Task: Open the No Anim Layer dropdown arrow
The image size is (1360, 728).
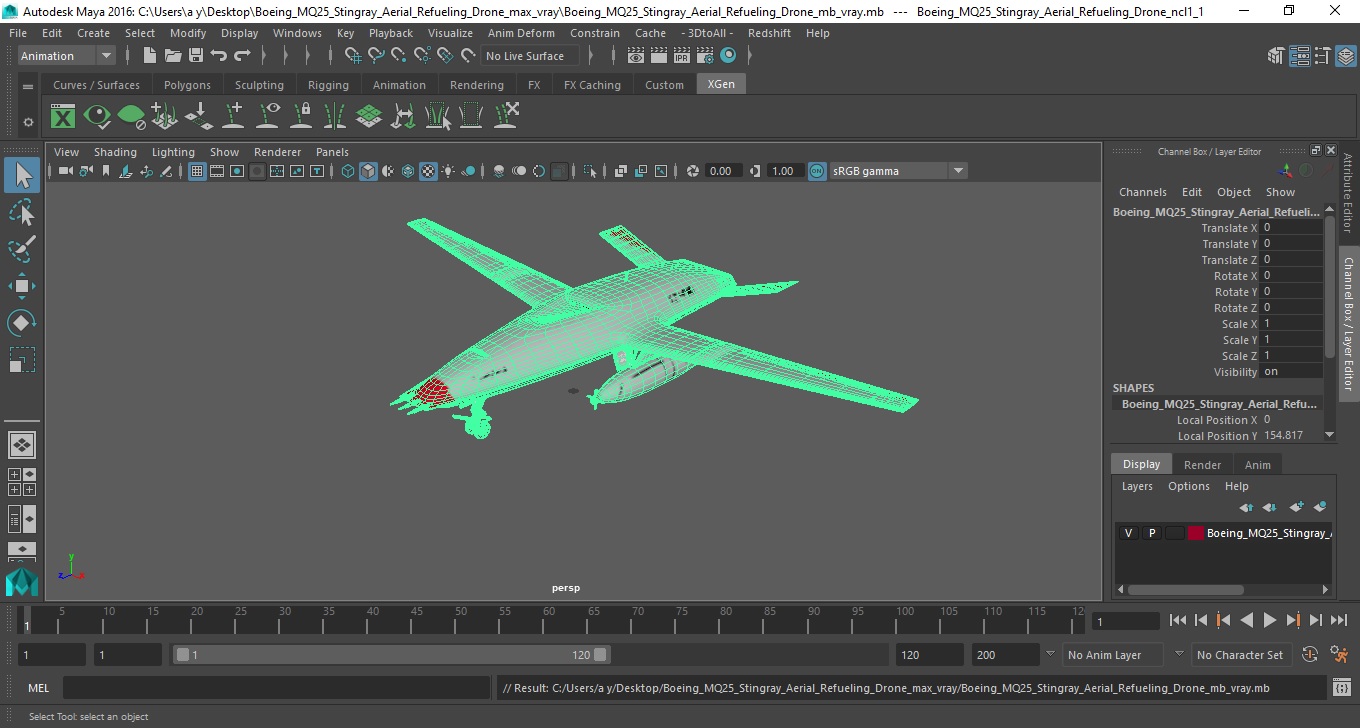Action: point(1050,654)
